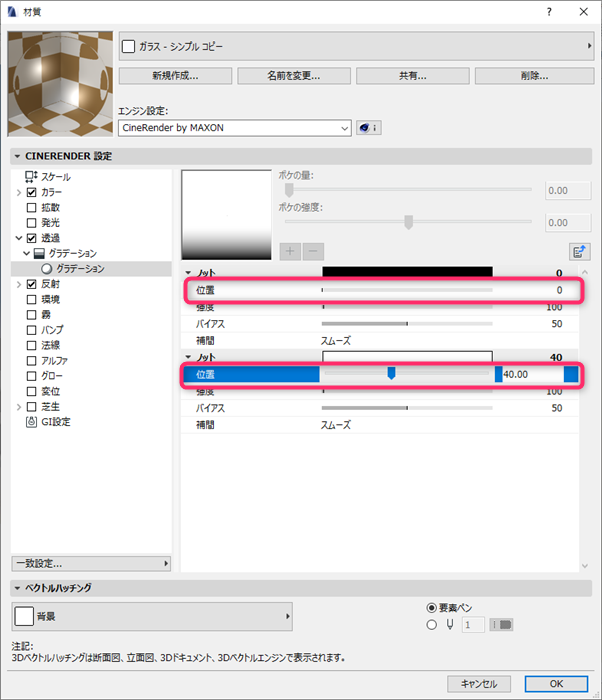
Task: Enable the アルファ checkbox
Action: (x=31, y=361)
